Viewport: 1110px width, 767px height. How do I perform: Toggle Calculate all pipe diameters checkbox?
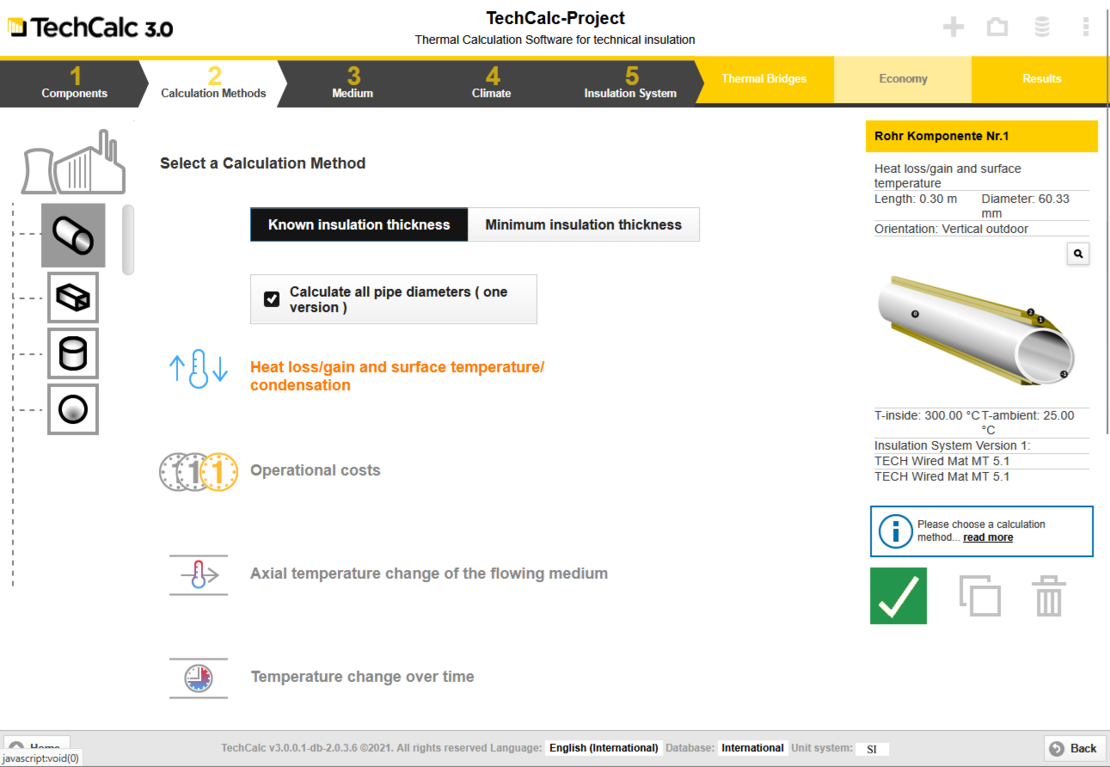click(x=272, y=299)
